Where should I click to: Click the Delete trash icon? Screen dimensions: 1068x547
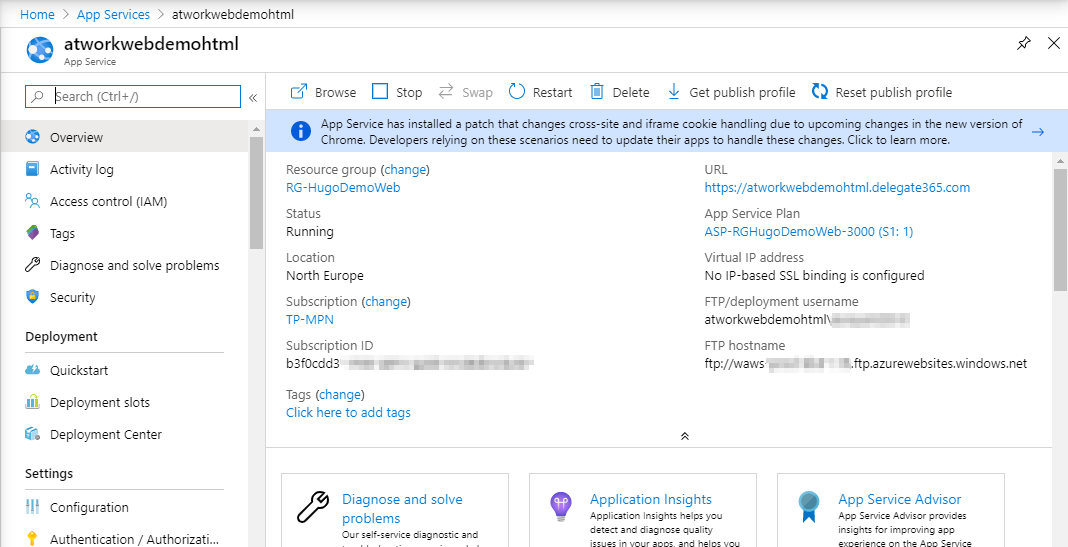[x=597, y=92]
